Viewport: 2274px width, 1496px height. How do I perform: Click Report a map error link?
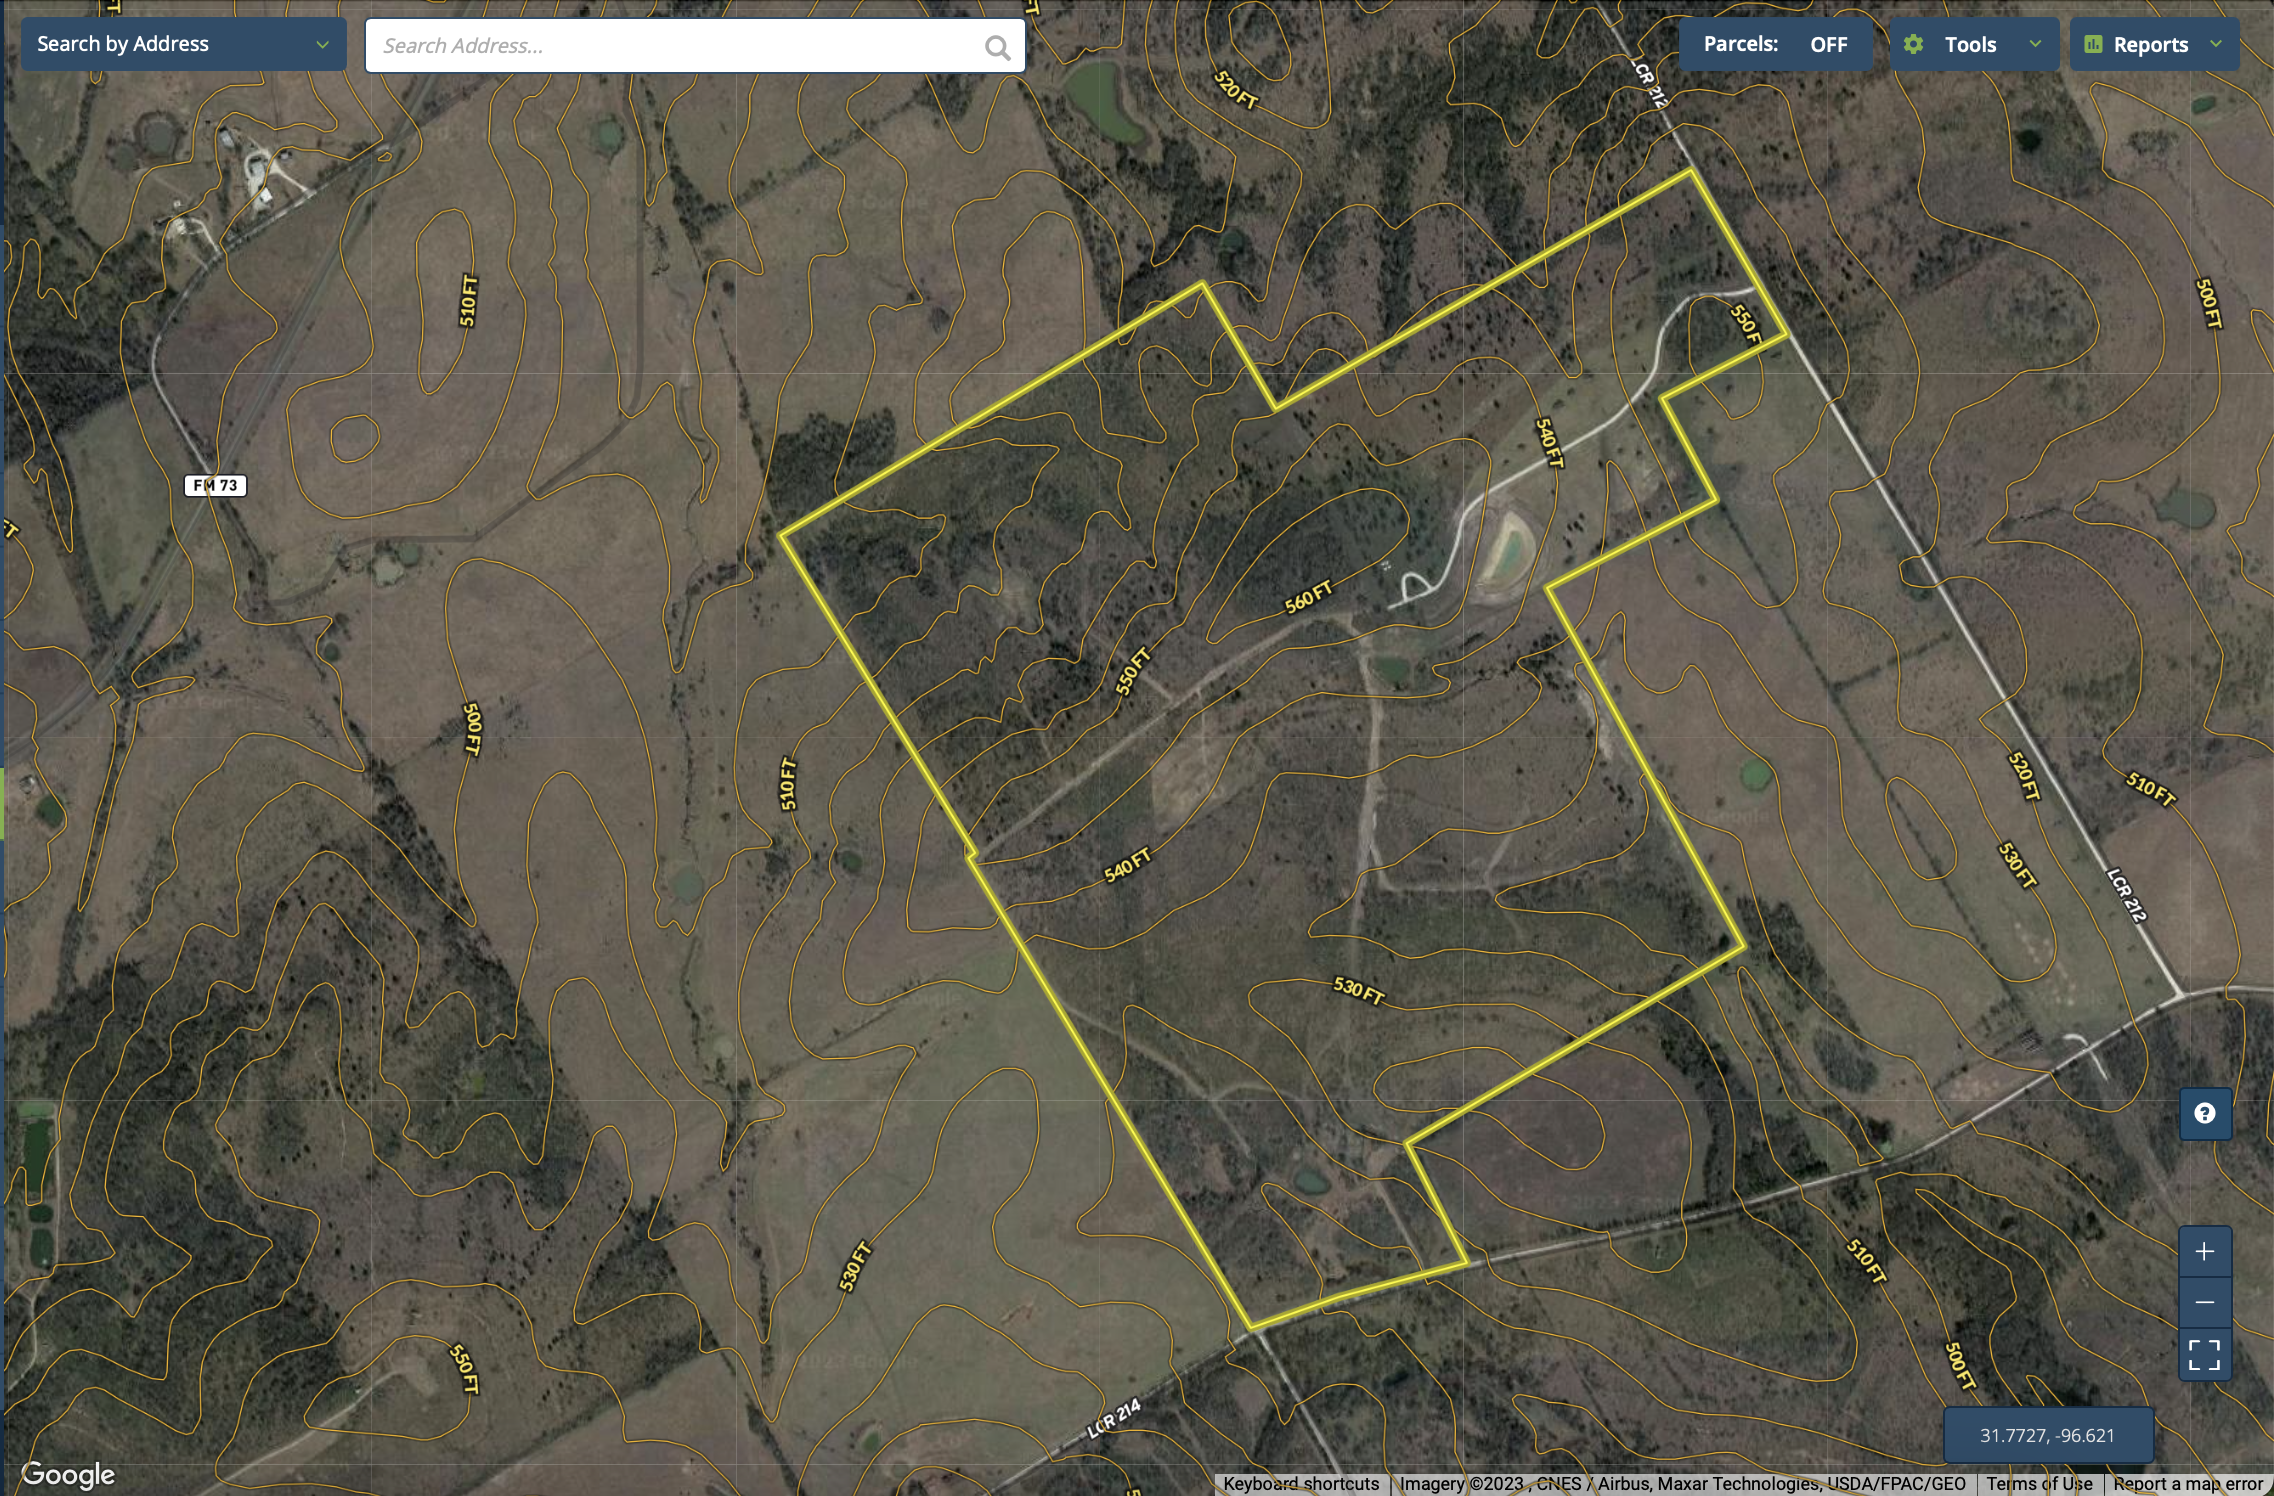pyautogui.click(x=2187, y=1484)
